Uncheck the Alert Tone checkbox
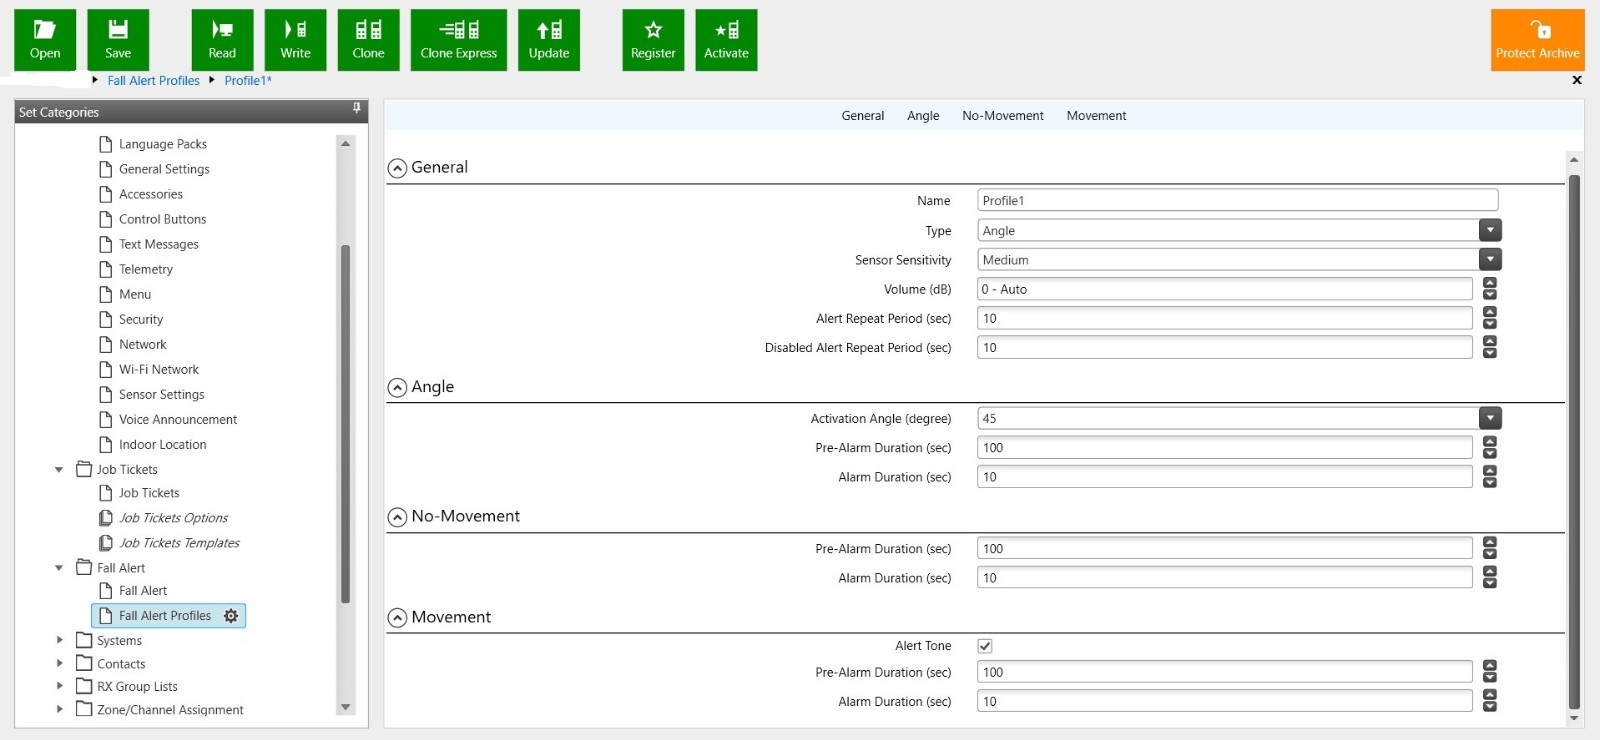Screen dimensions: 1600x740 click(x=985, y=646)
